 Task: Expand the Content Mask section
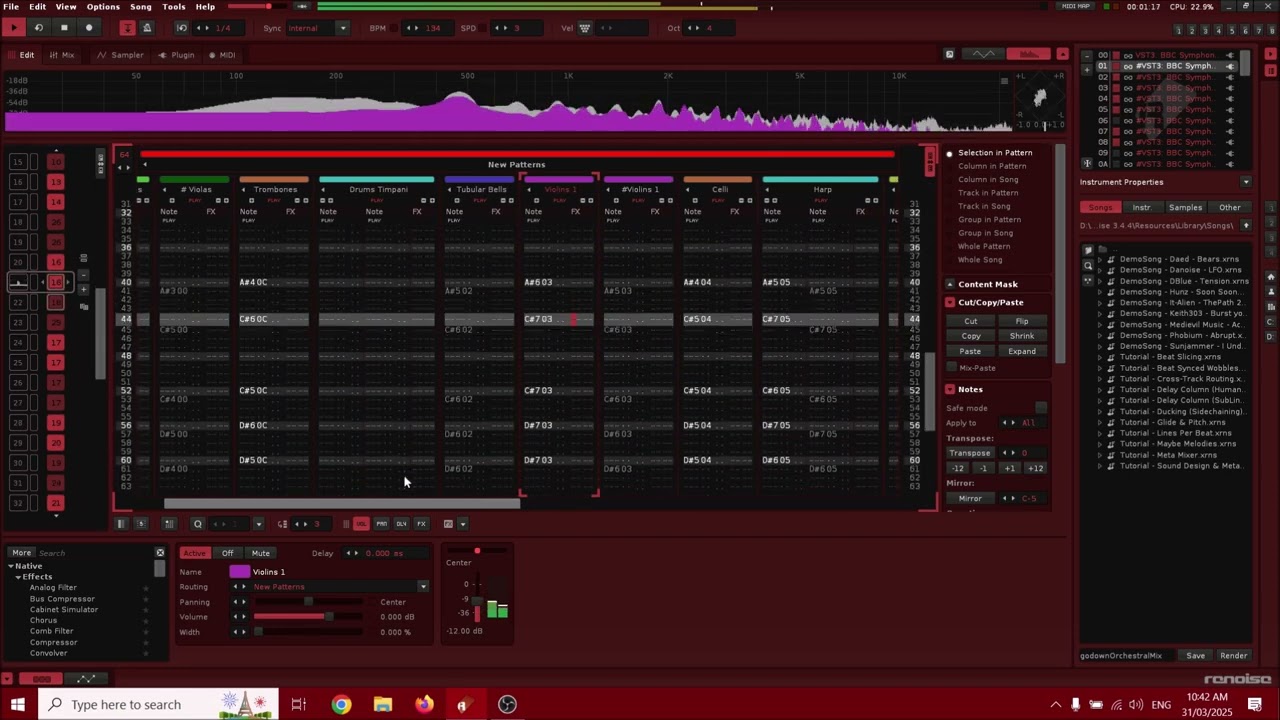951,284
